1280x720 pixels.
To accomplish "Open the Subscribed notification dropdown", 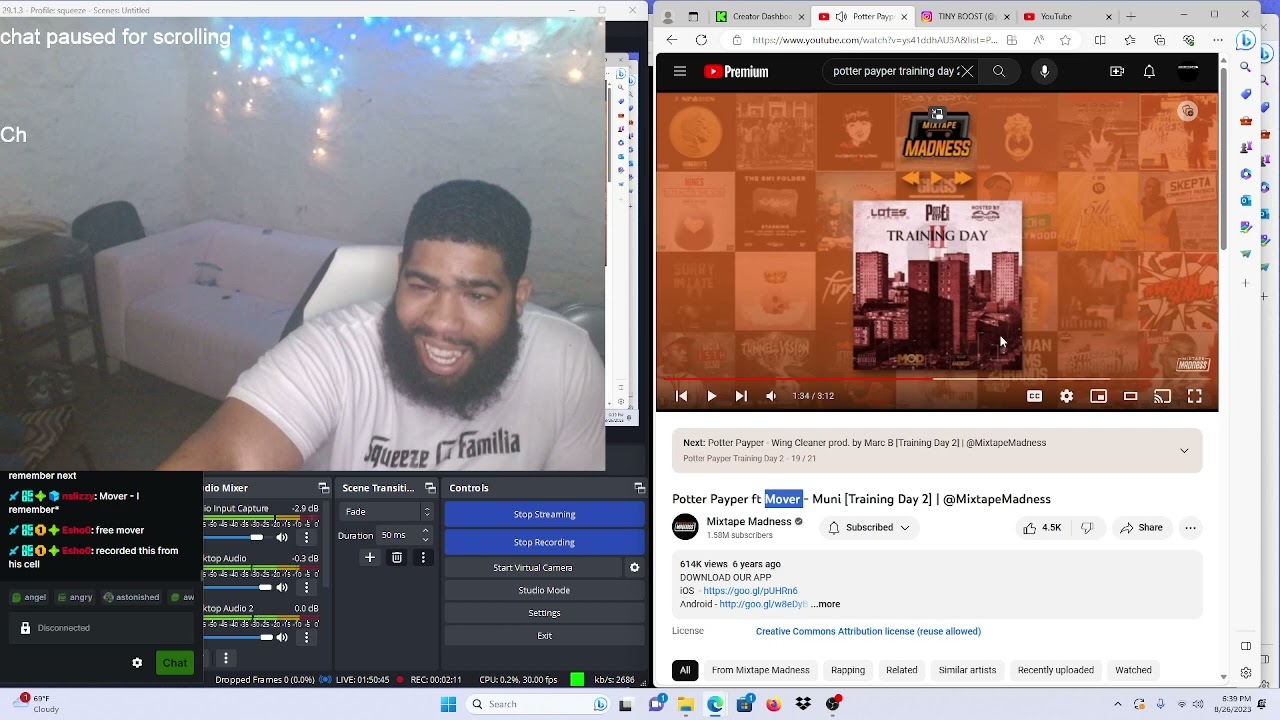I will (x=869, y=528).
